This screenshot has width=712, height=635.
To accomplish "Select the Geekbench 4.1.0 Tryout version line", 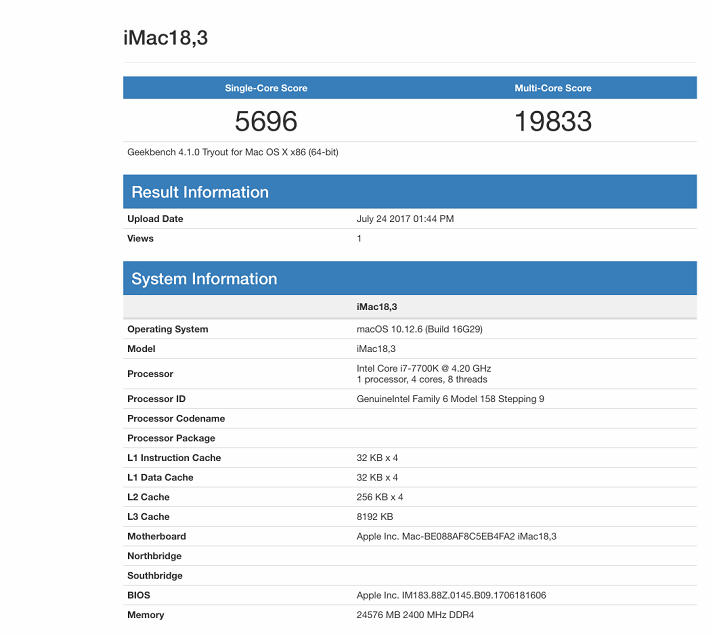I will coord(232,152).
